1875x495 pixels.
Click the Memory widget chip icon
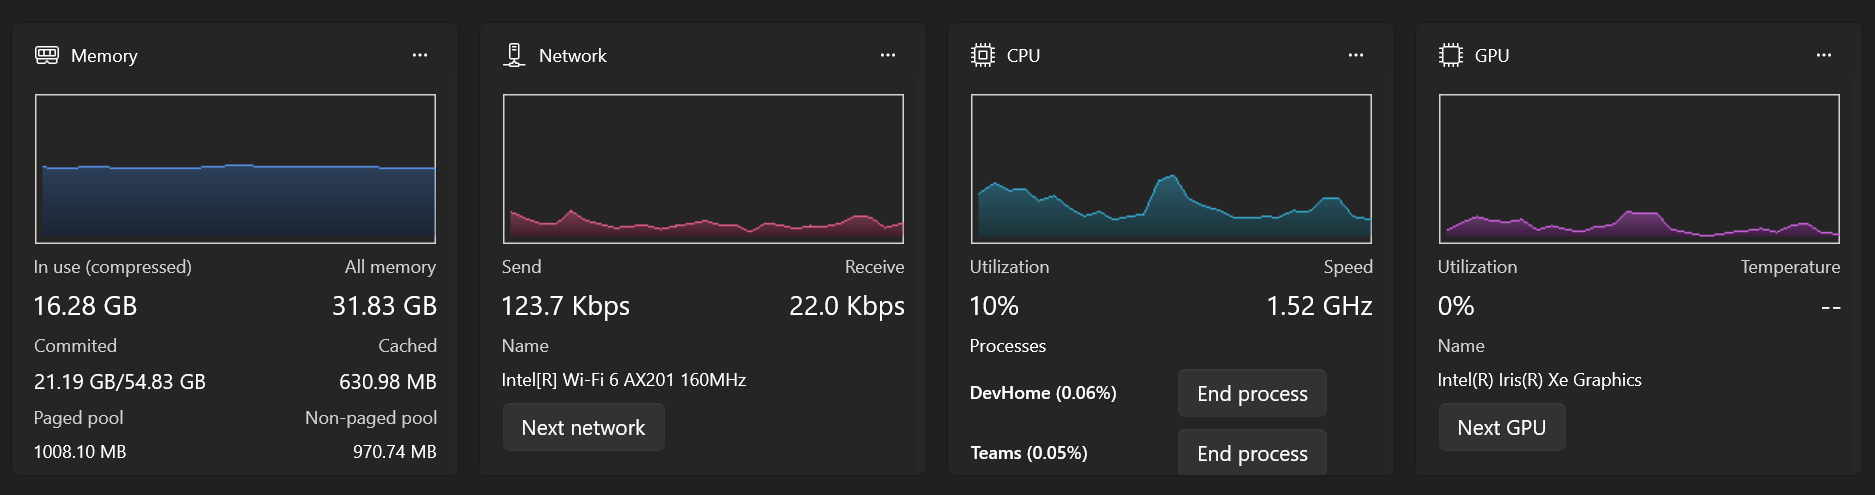[x=47, y=55]
